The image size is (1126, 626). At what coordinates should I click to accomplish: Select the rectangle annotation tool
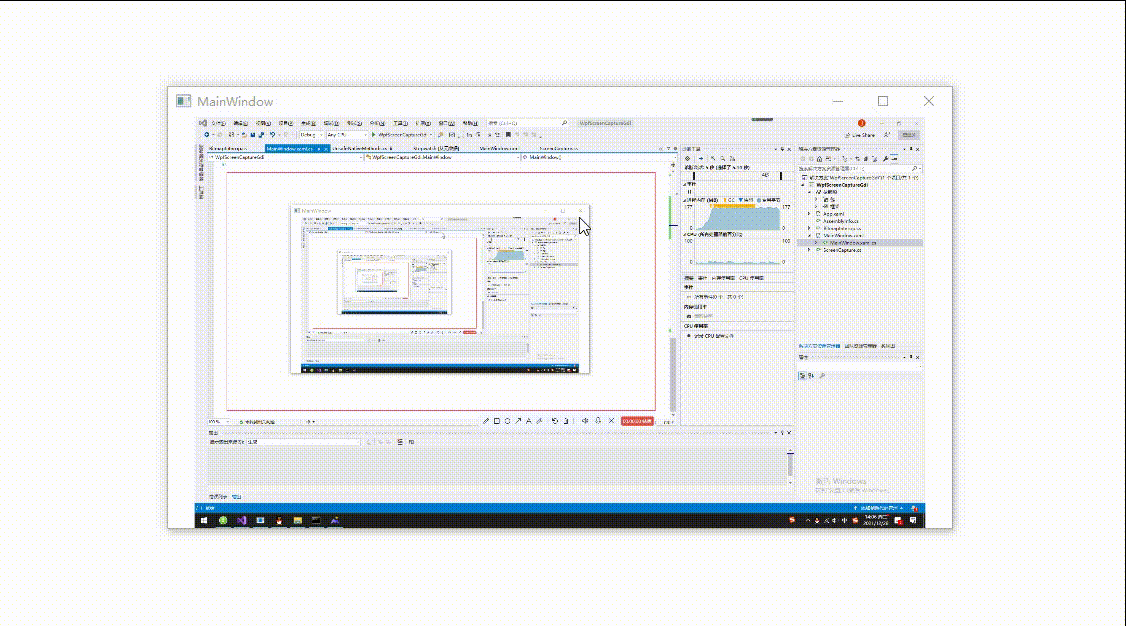pyautogui.click(x=496, y=421)
